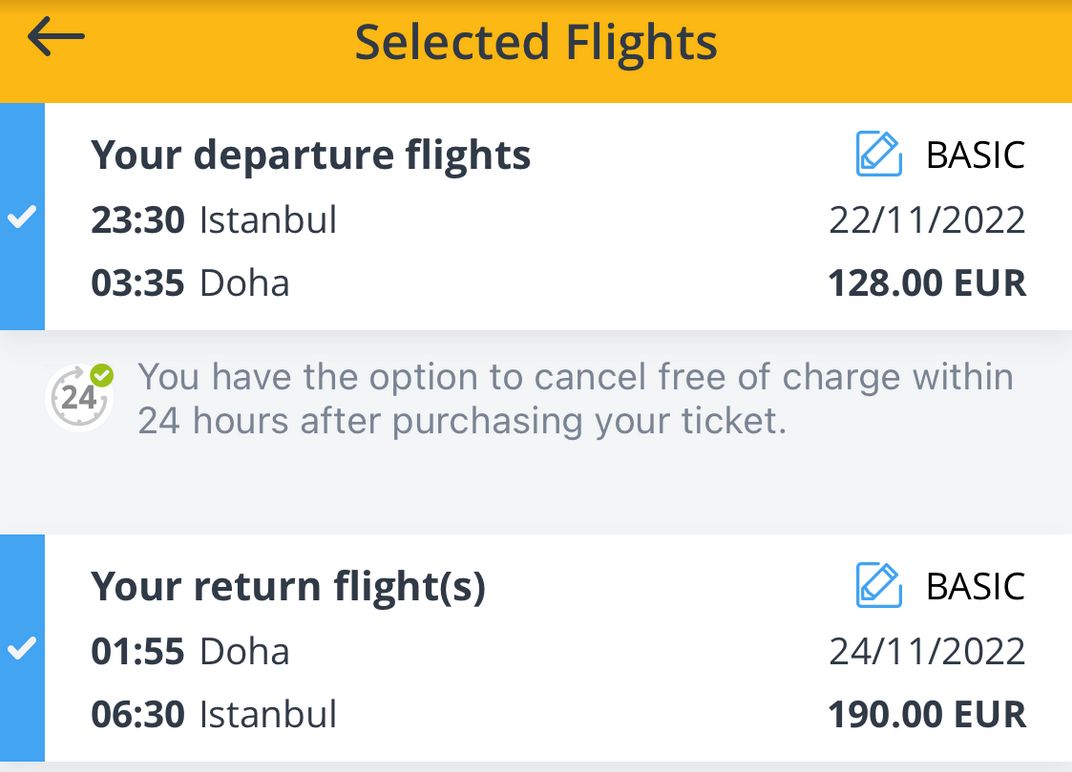Tap the 128.00 EUR departure price
Image resolution: width=1072 pixels, height=772 pixels.
(926, 283)
